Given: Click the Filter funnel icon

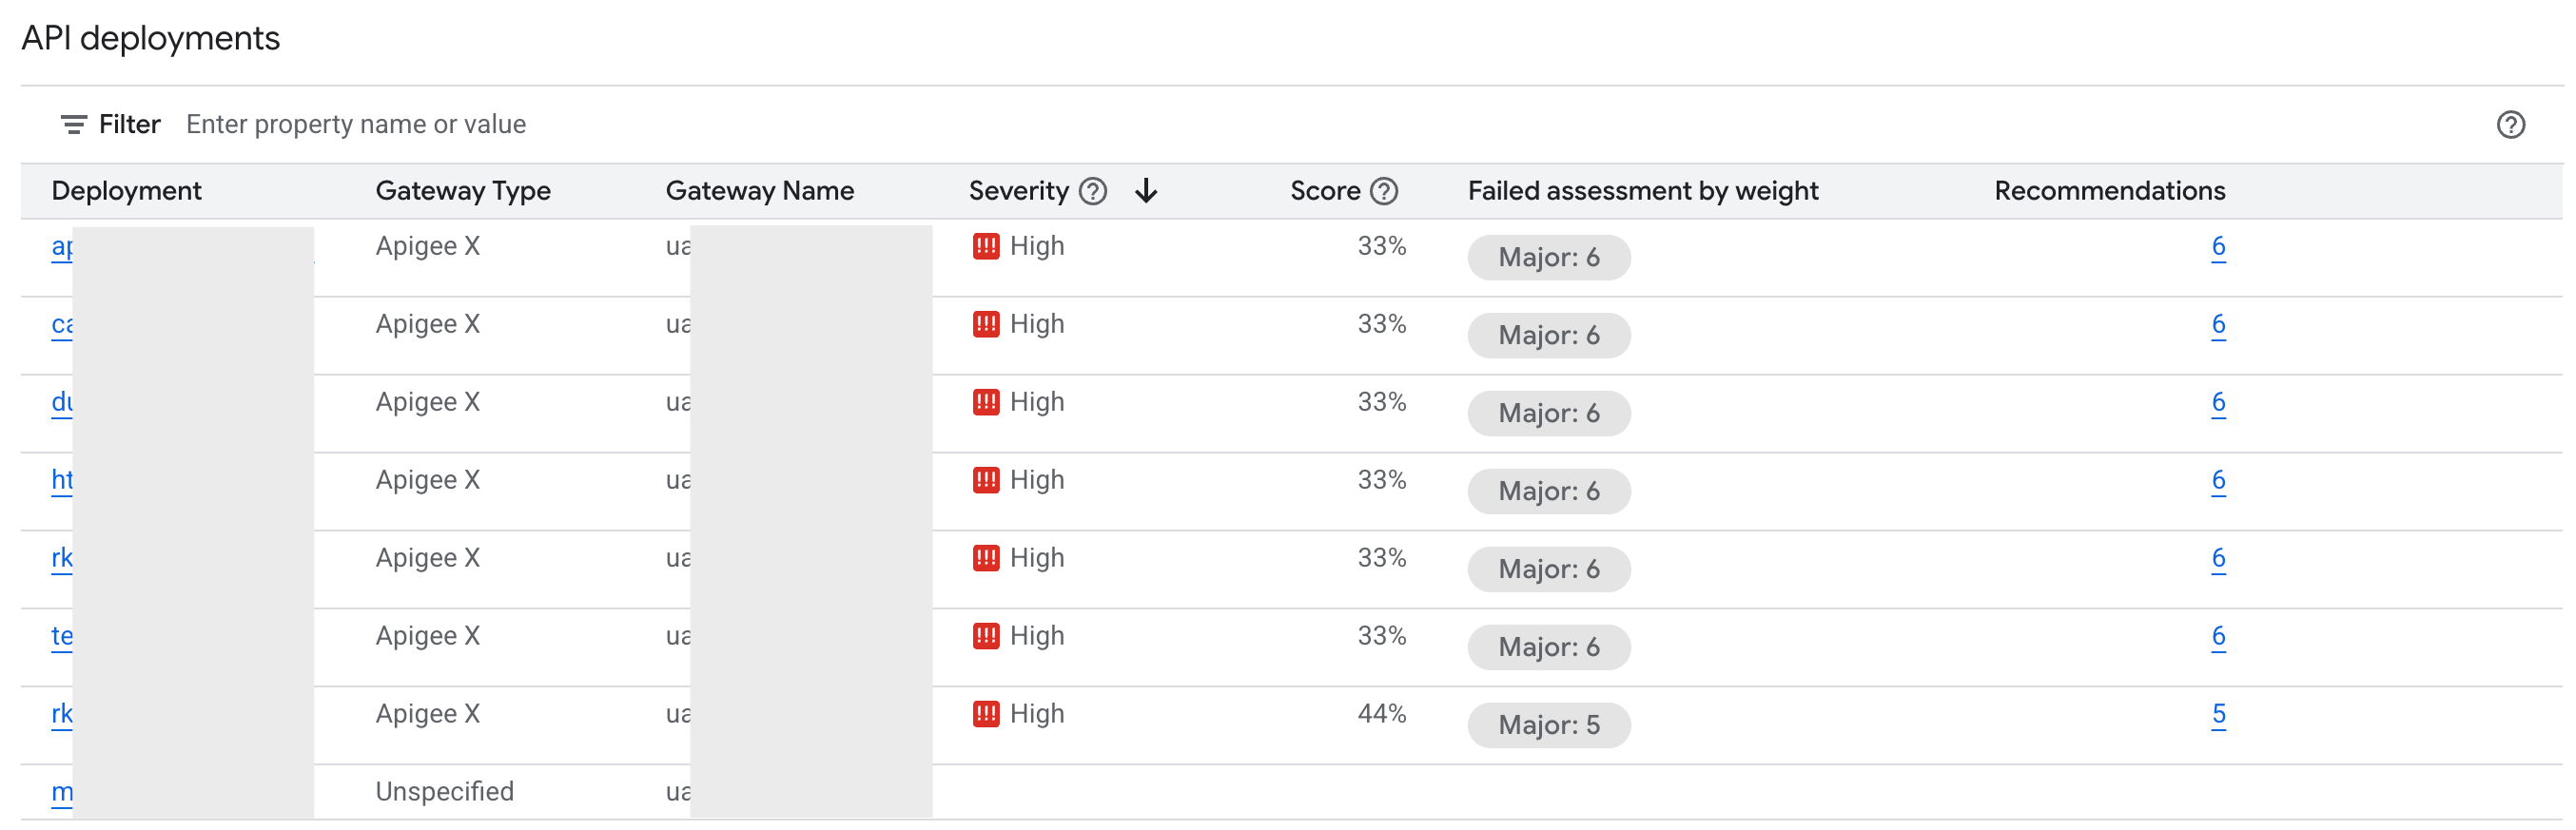Looking at the screenshot, I should point(73,123).
